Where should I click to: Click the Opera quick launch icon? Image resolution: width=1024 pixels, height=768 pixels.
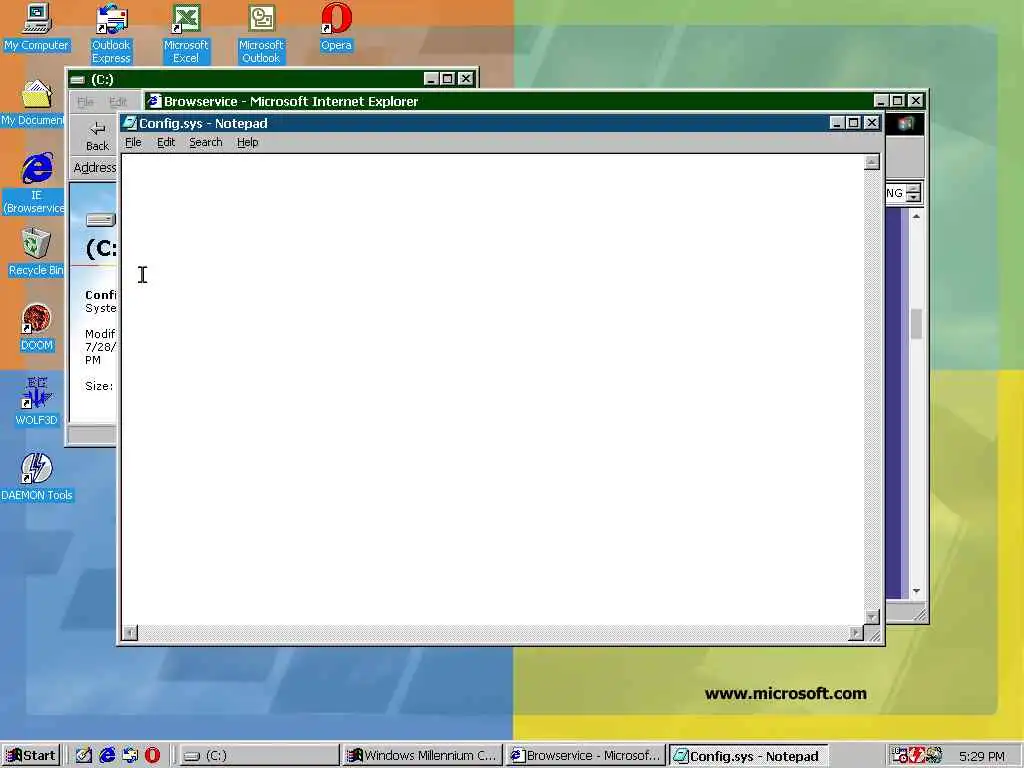pos(152,756)
